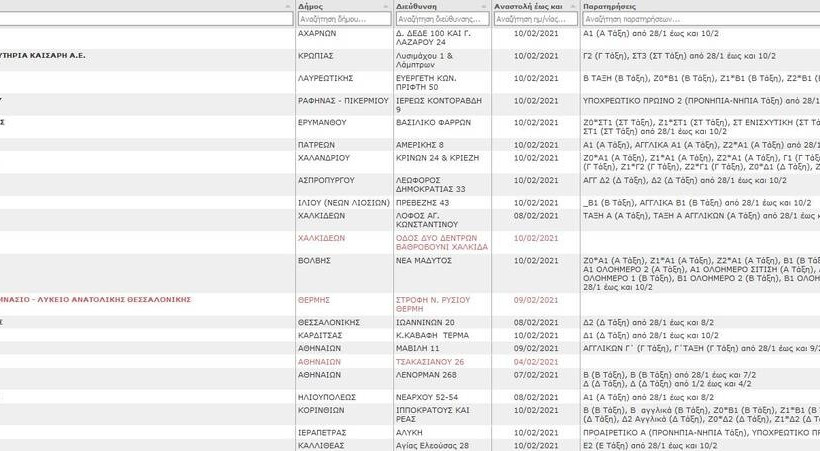Focus the Δήμος search filter field
The image size is (820, 451).
pos(344,19)
